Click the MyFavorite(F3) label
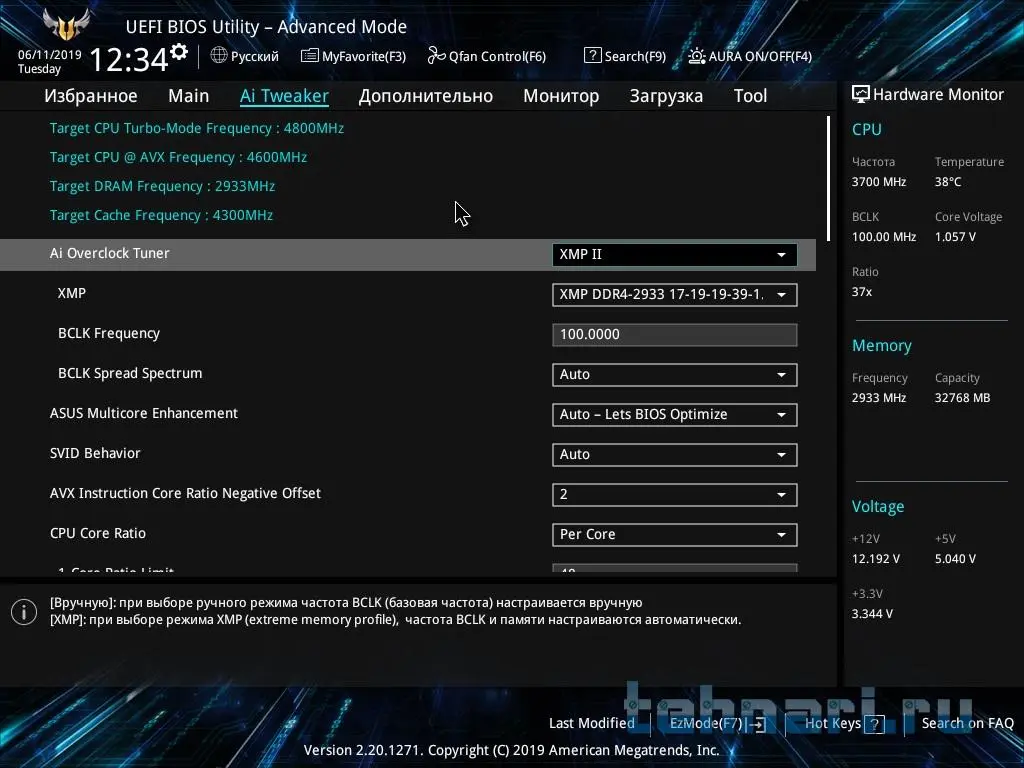The height and width of the screenshot is (768, 1024). click(x=364, y=57)
